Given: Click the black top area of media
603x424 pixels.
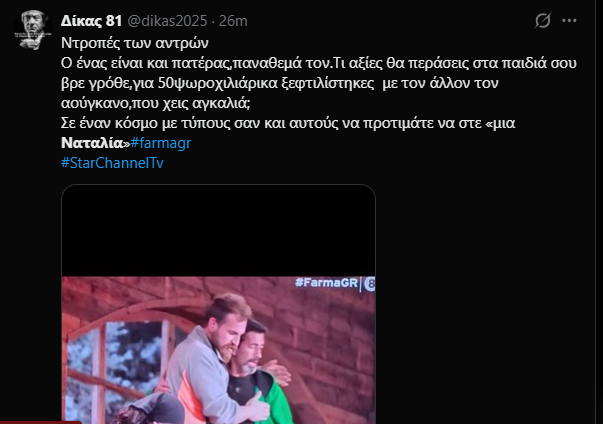Looking at the screenshot, I should coord(218,231).
